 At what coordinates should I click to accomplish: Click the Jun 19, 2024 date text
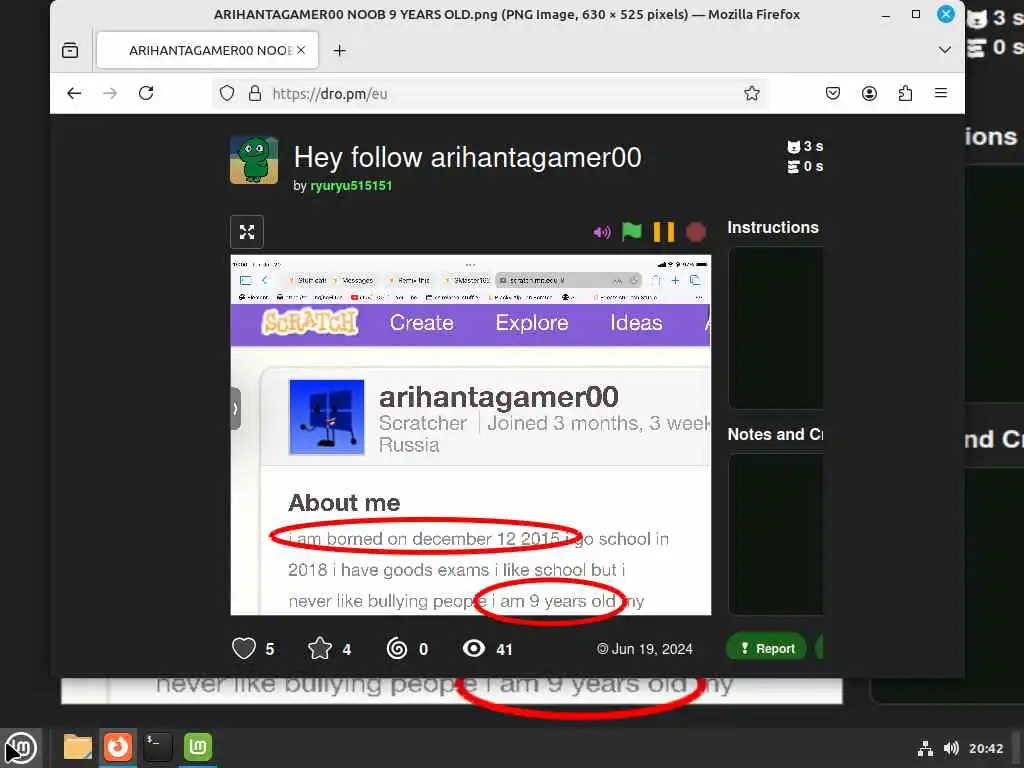(x=652, y=649)
